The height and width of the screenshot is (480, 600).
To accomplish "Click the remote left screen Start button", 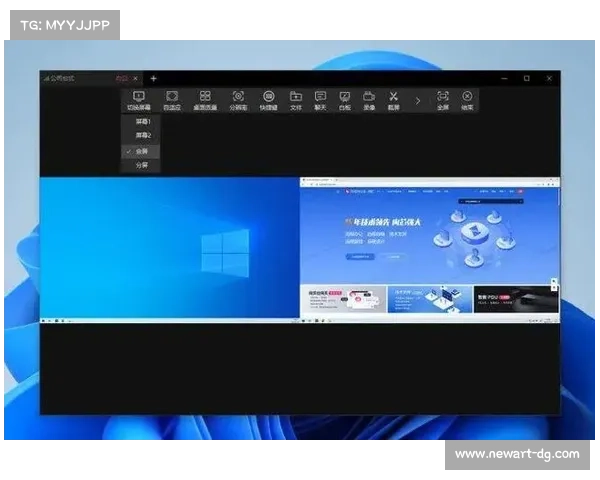I will point(43,320).
